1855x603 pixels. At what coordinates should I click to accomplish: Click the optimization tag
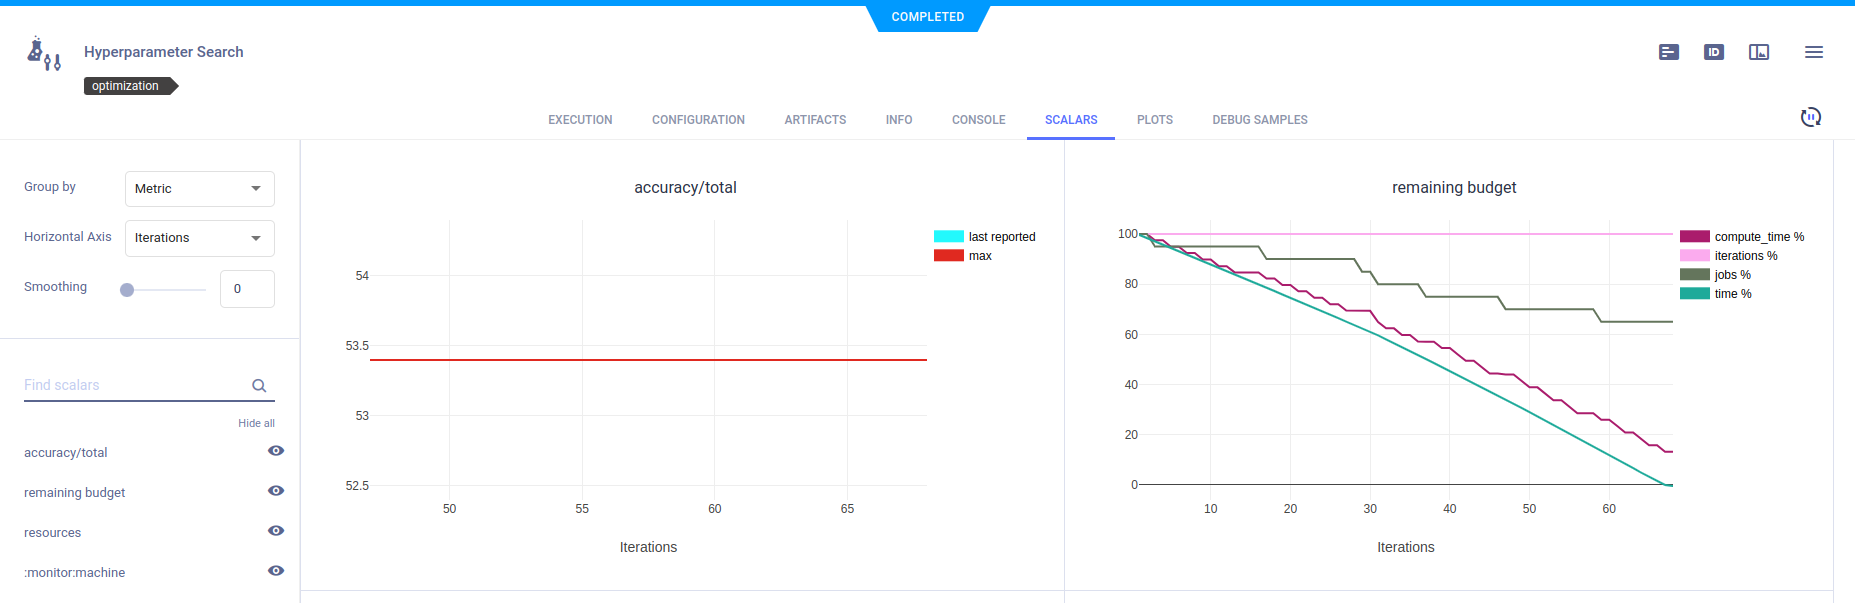127,86
